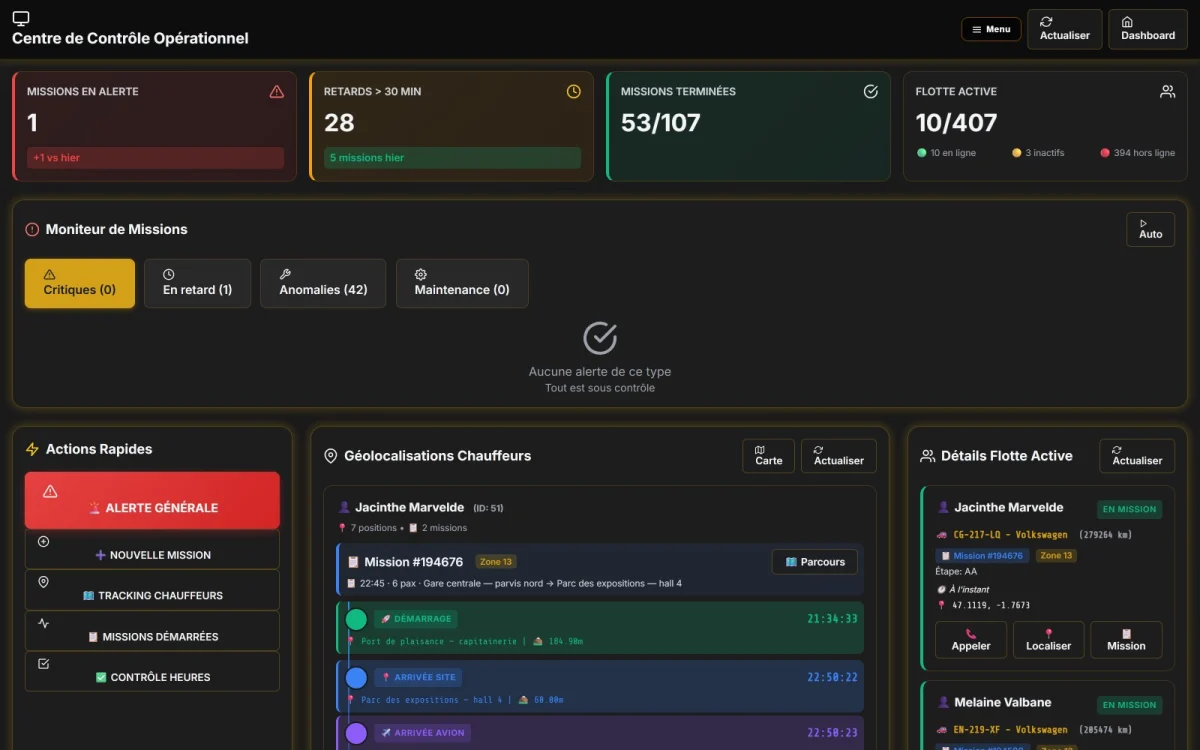Show Parcours for Mission #194676
Image resolution: width=1200 pixels, height=750 pixels.
[x=815, y=562]
